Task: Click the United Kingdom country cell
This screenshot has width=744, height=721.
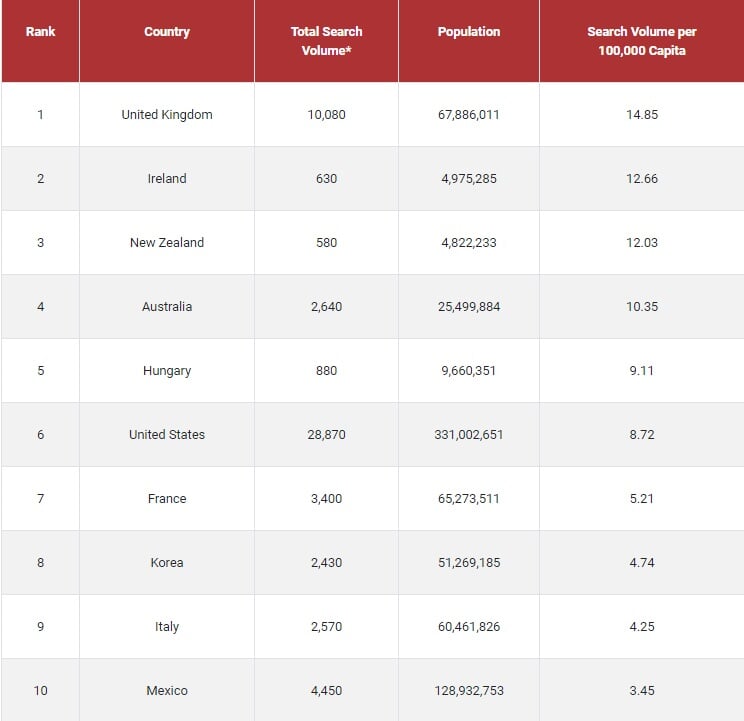Action: (167, 114)
